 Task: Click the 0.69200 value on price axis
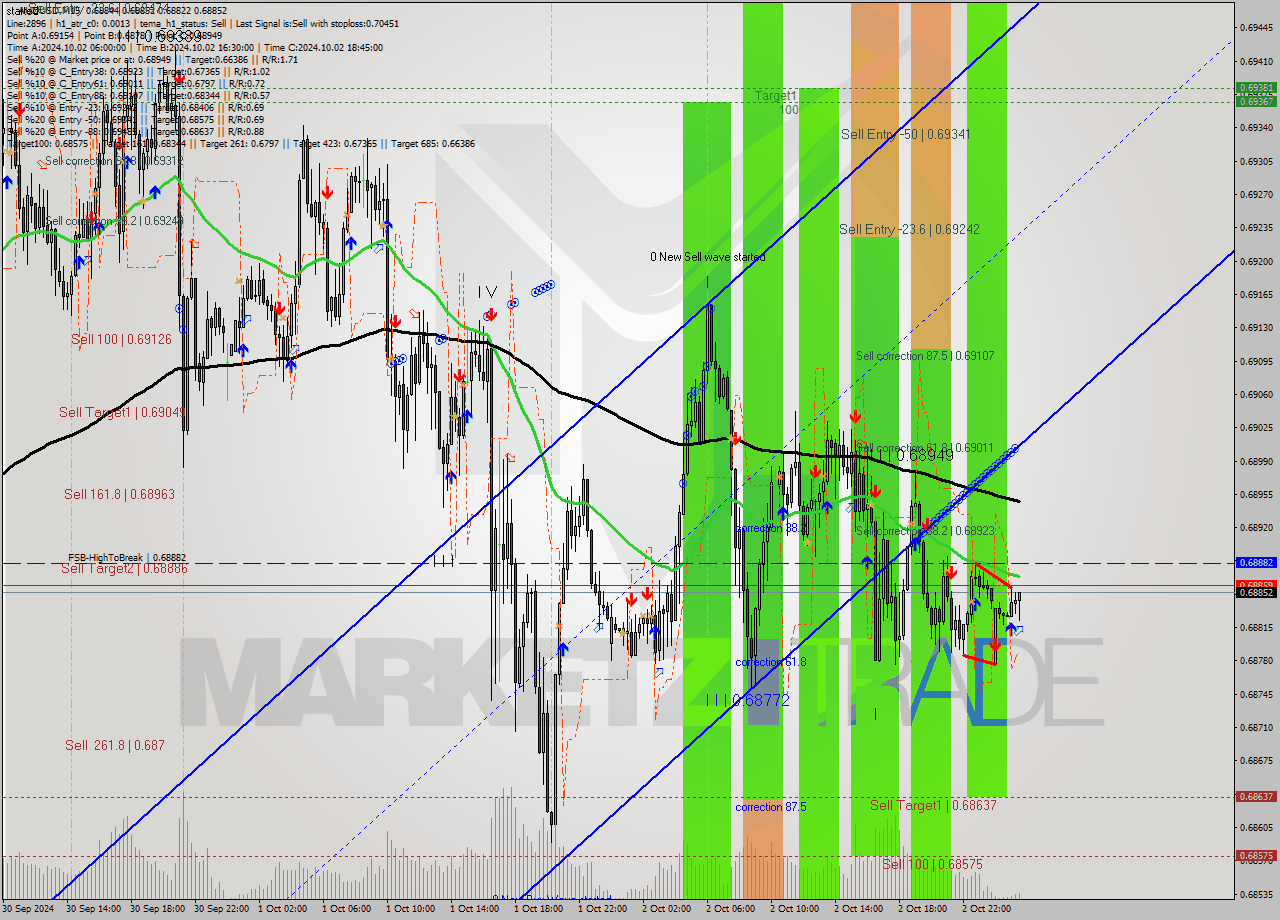[x=1256, y=261]
